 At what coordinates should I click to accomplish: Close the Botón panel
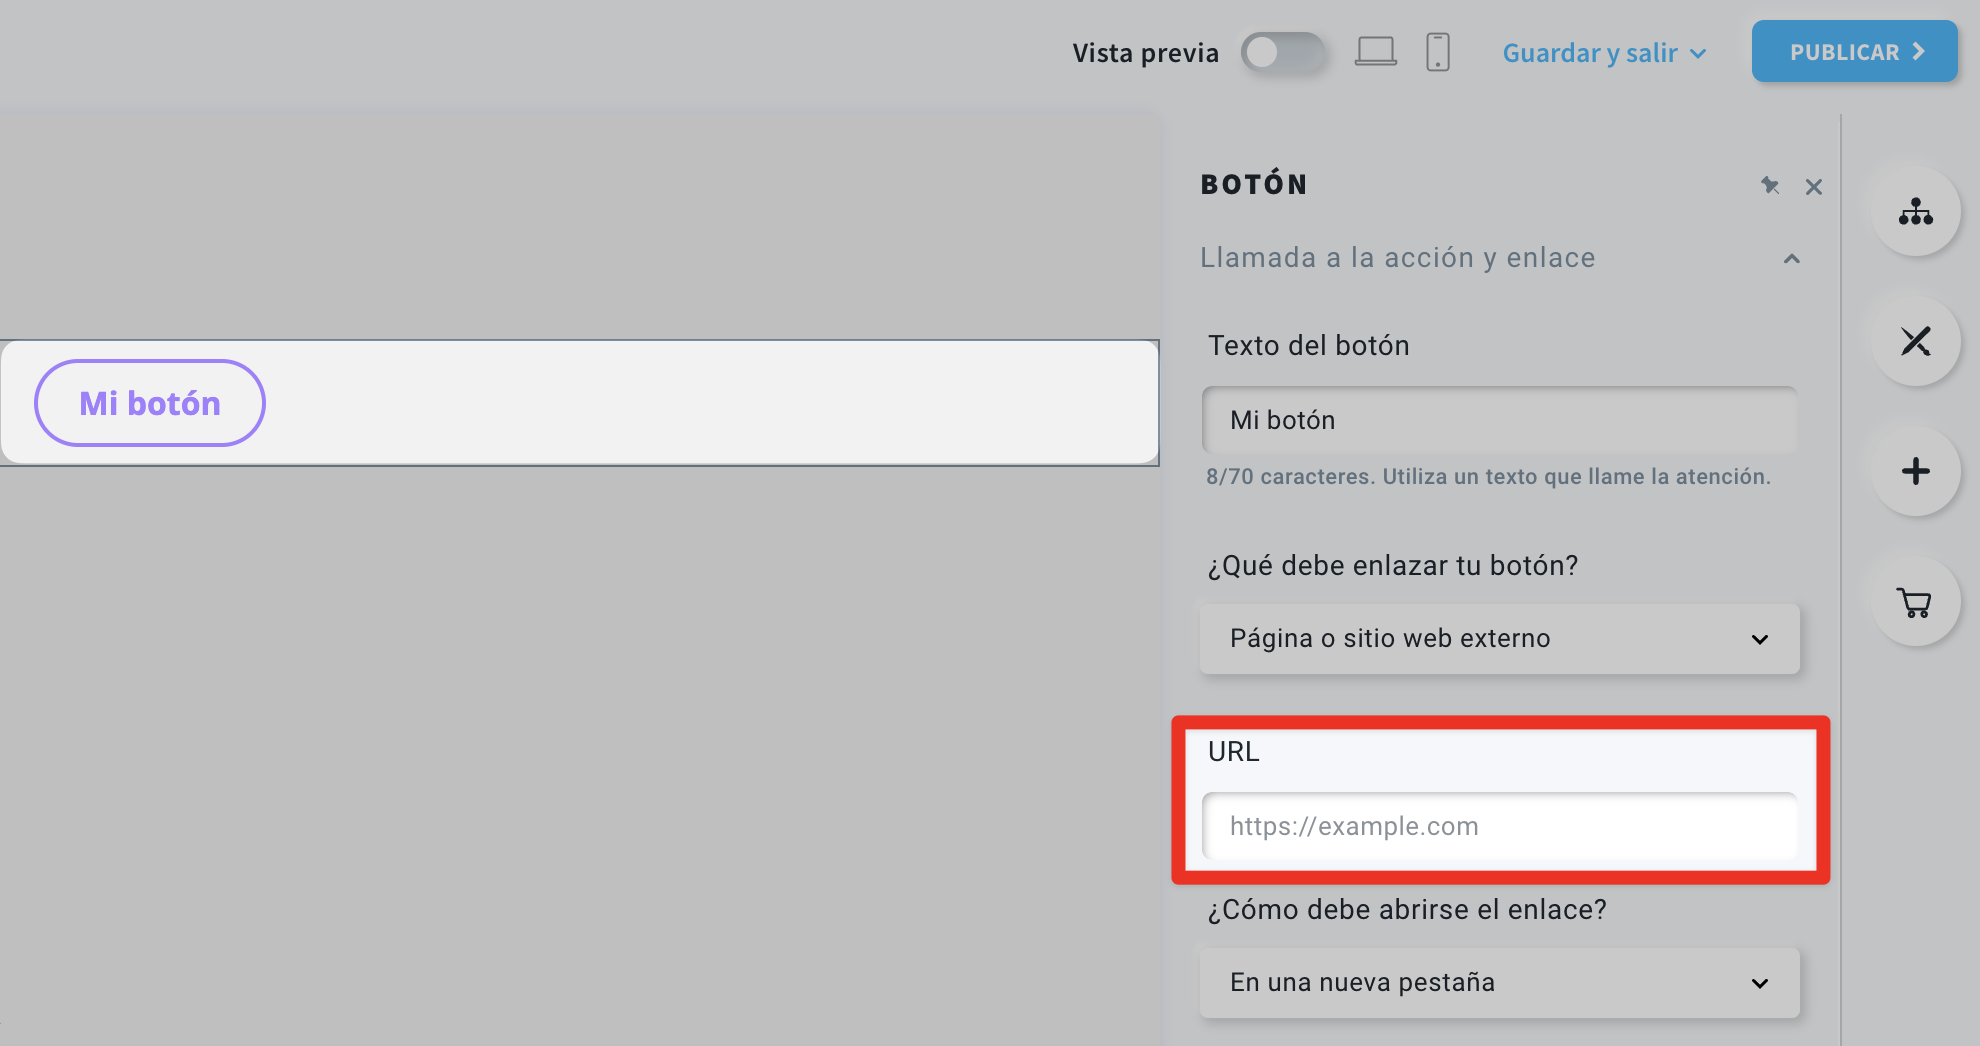[1814, 187]
